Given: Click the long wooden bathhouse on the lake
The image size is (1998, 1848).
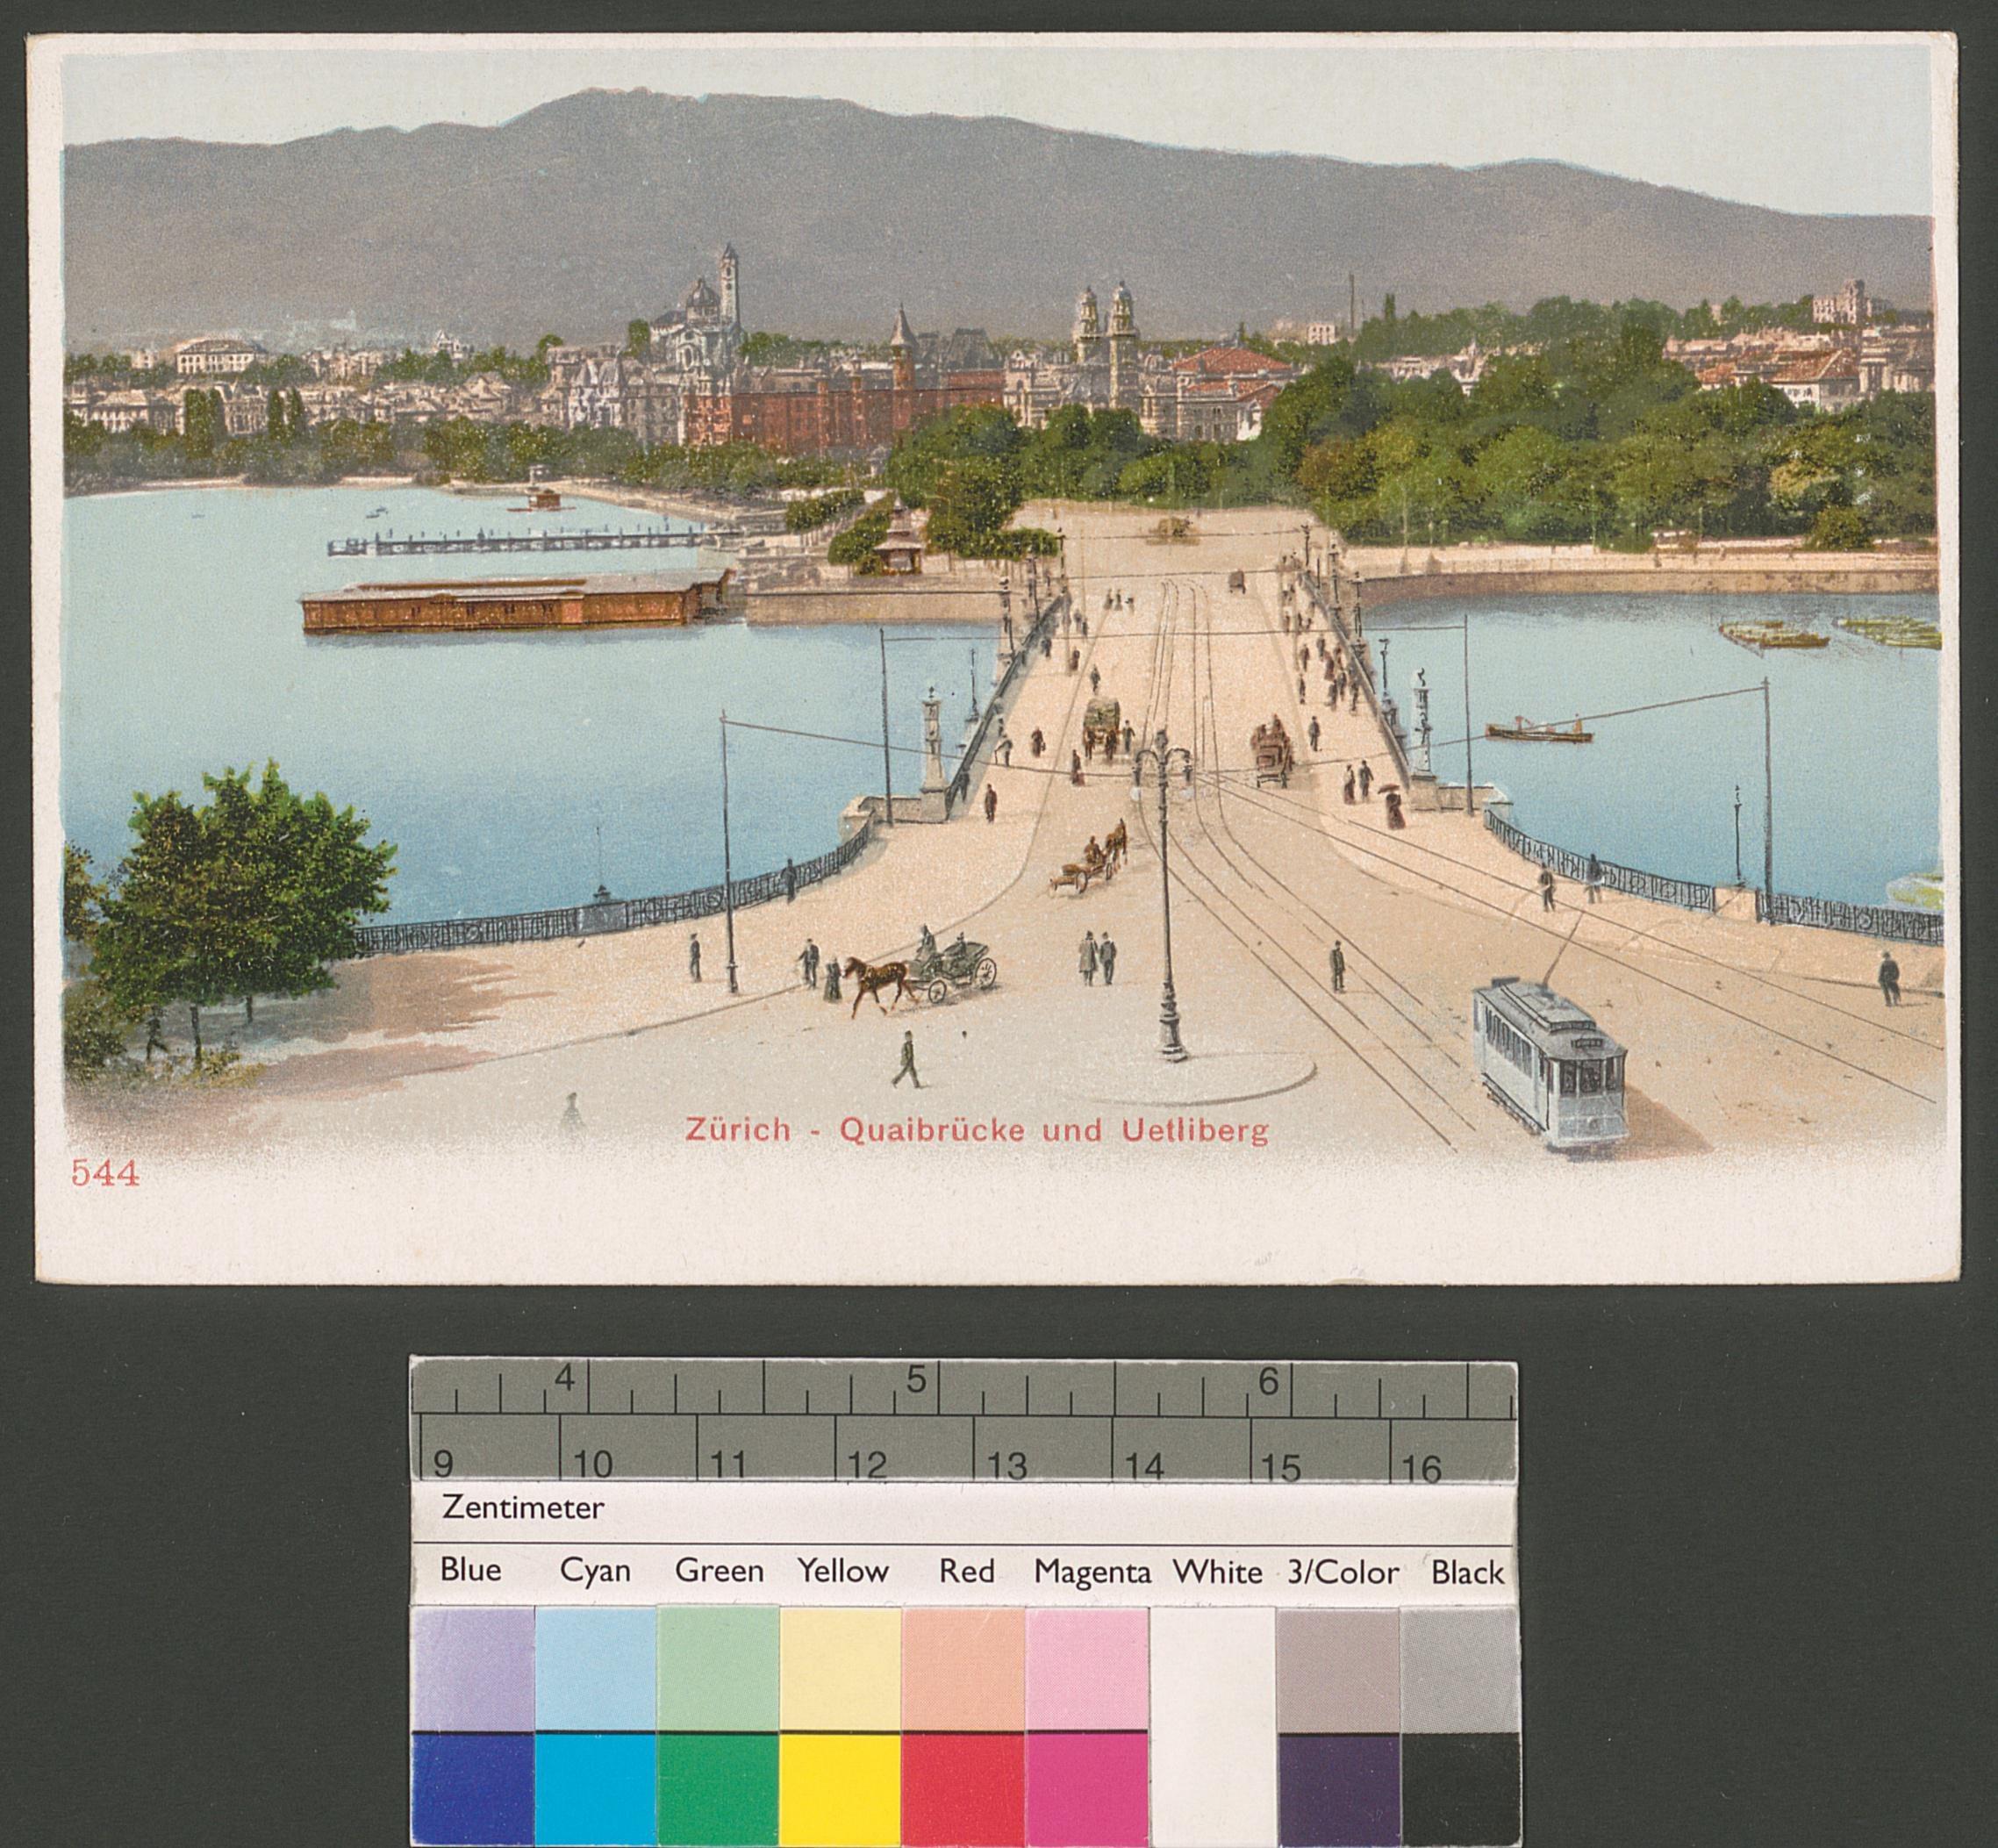Looking at the screenshot, I should (519, 601).
